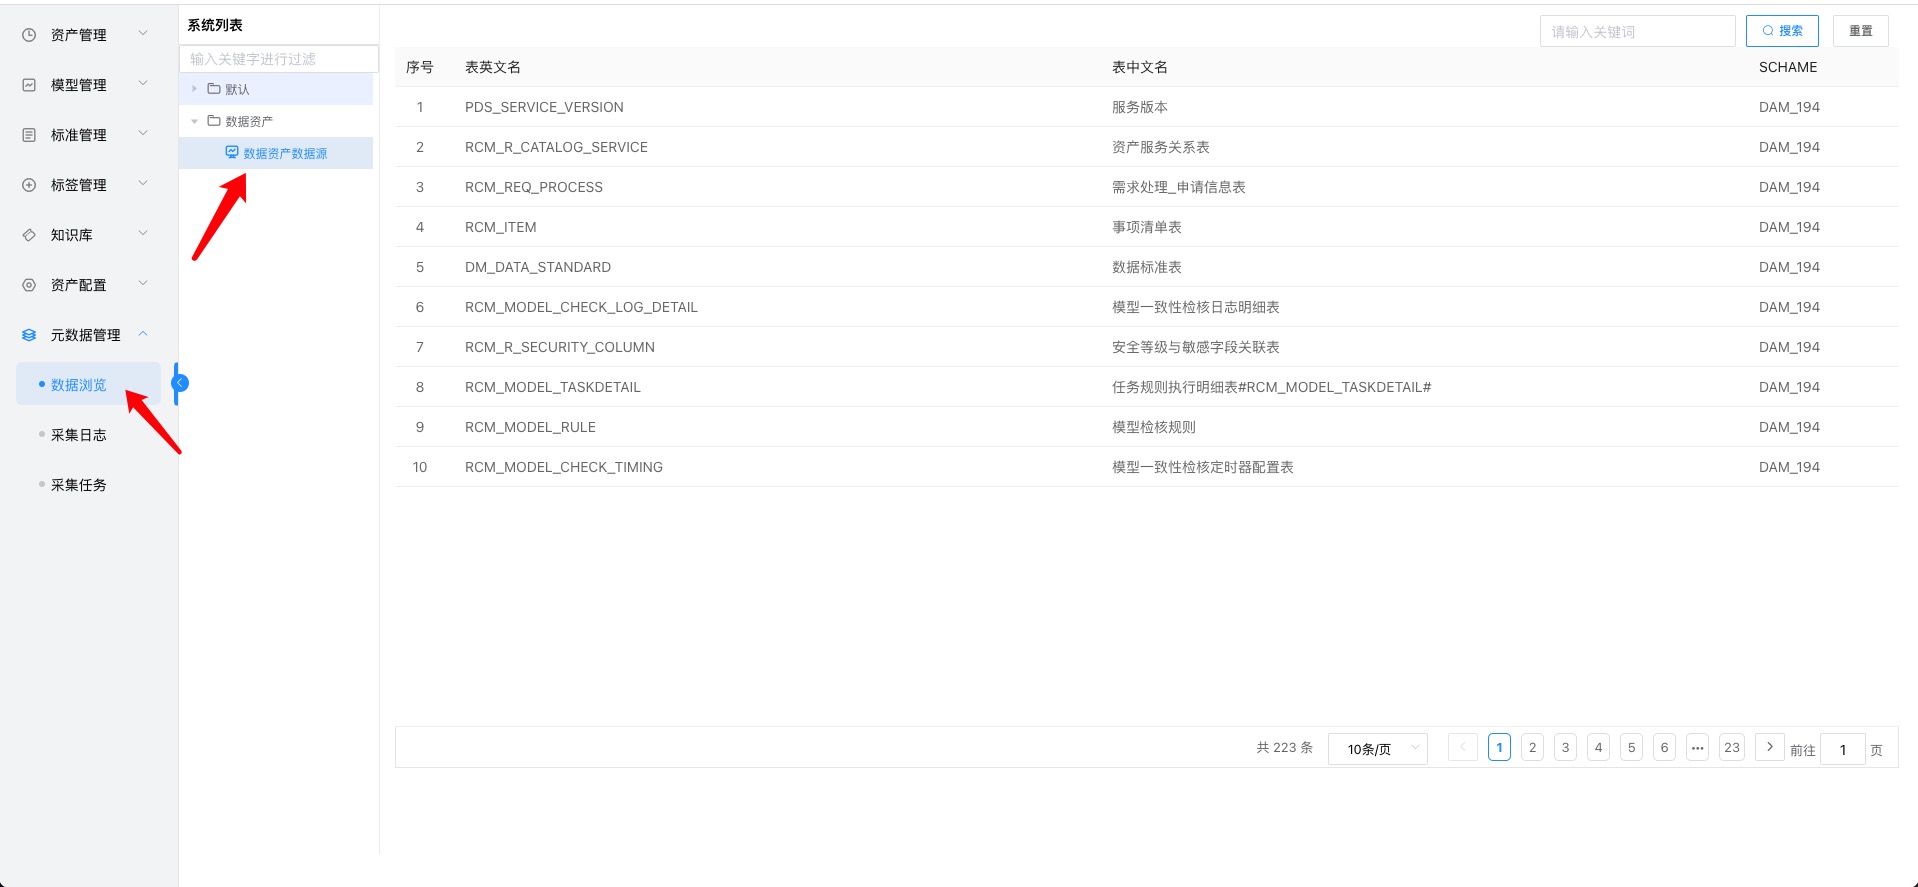Go to next page arrow
Screen dimensions: 1918x887
click(1769, 747)
